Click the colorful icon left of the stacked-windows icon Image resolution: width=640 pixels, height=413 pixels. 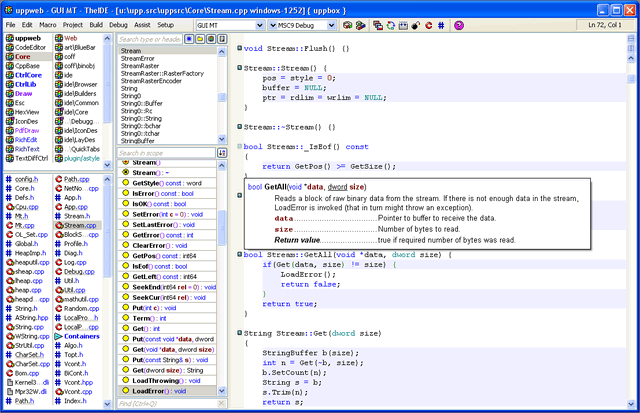pos(360,25)
